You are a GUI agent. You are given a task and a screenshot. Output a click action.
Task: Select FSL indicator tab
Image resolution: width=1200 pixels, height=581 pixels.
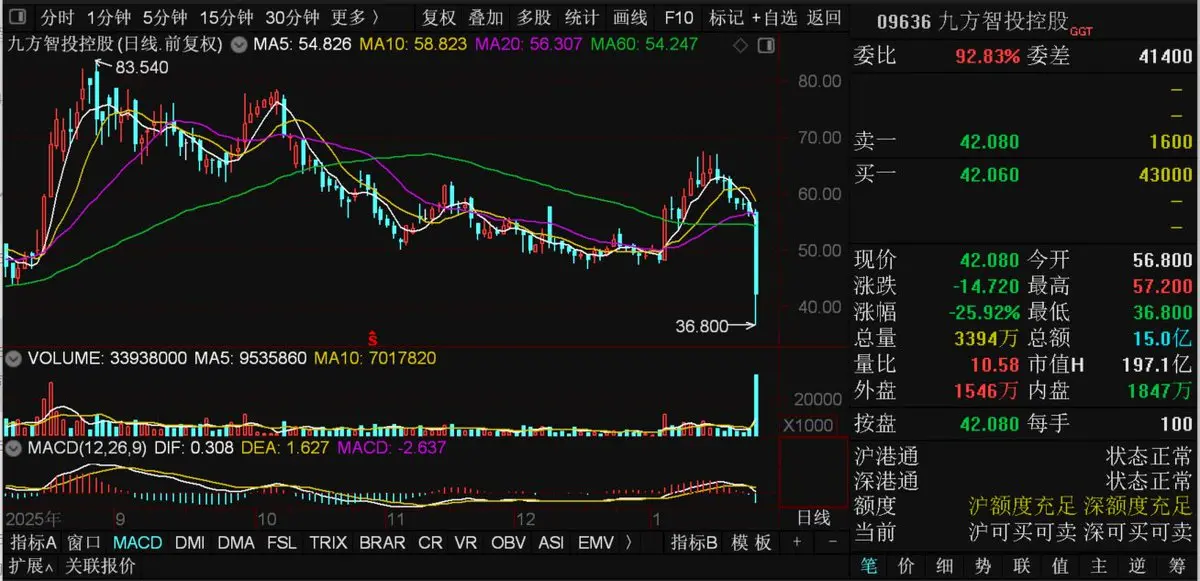click(x=282, y=542)
